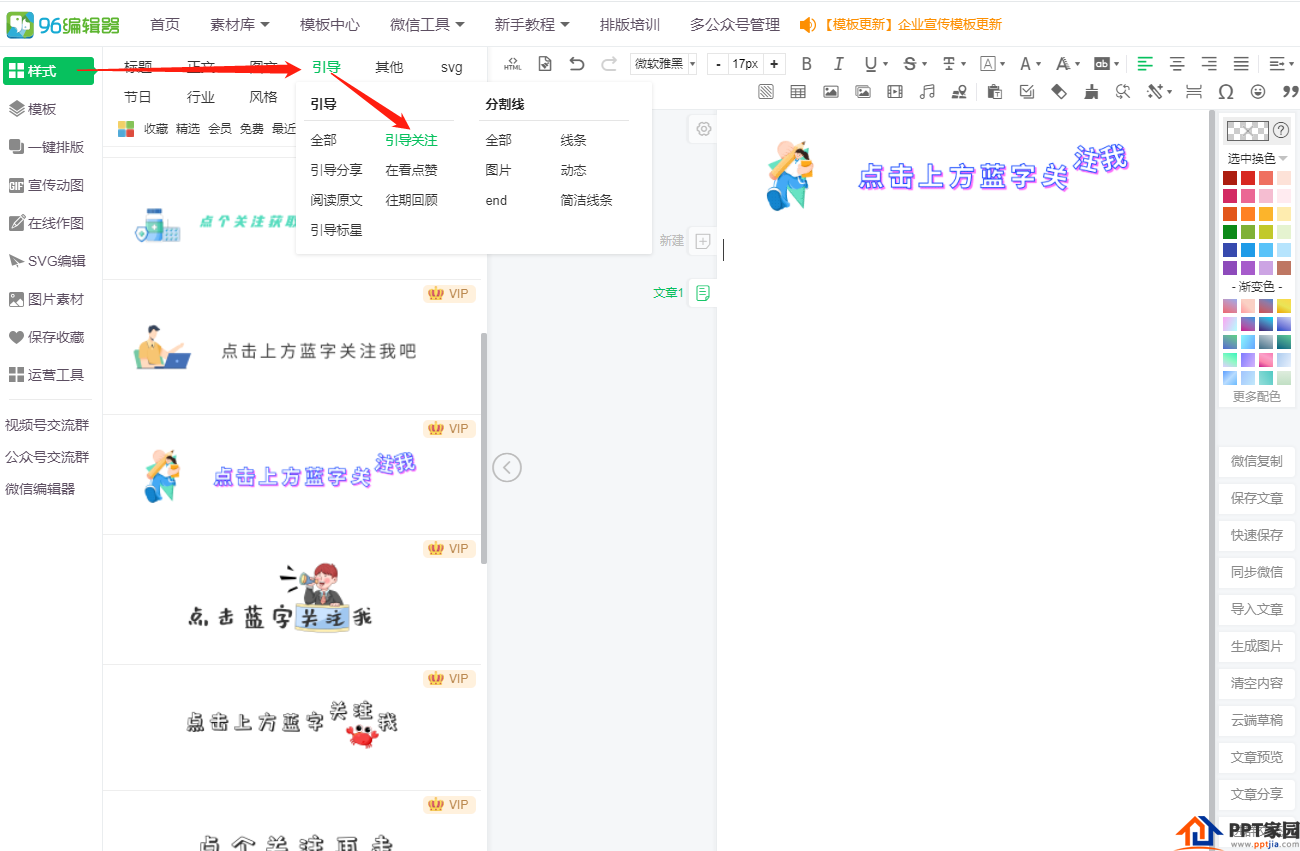Increase font size with plus button

(x=774, y=64)
